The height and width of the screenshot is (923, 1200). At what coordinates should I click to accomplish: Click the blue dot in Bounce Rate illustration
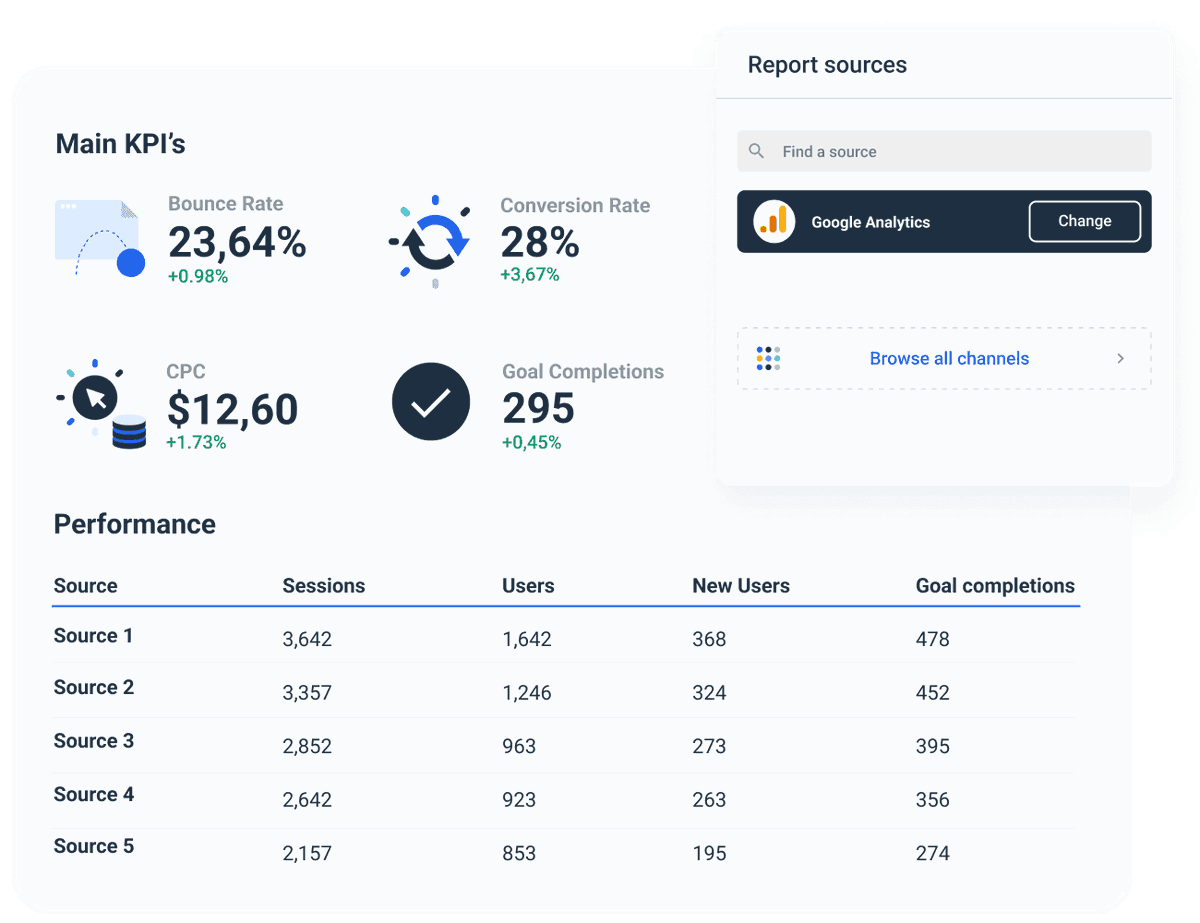[x=129, y=262]
